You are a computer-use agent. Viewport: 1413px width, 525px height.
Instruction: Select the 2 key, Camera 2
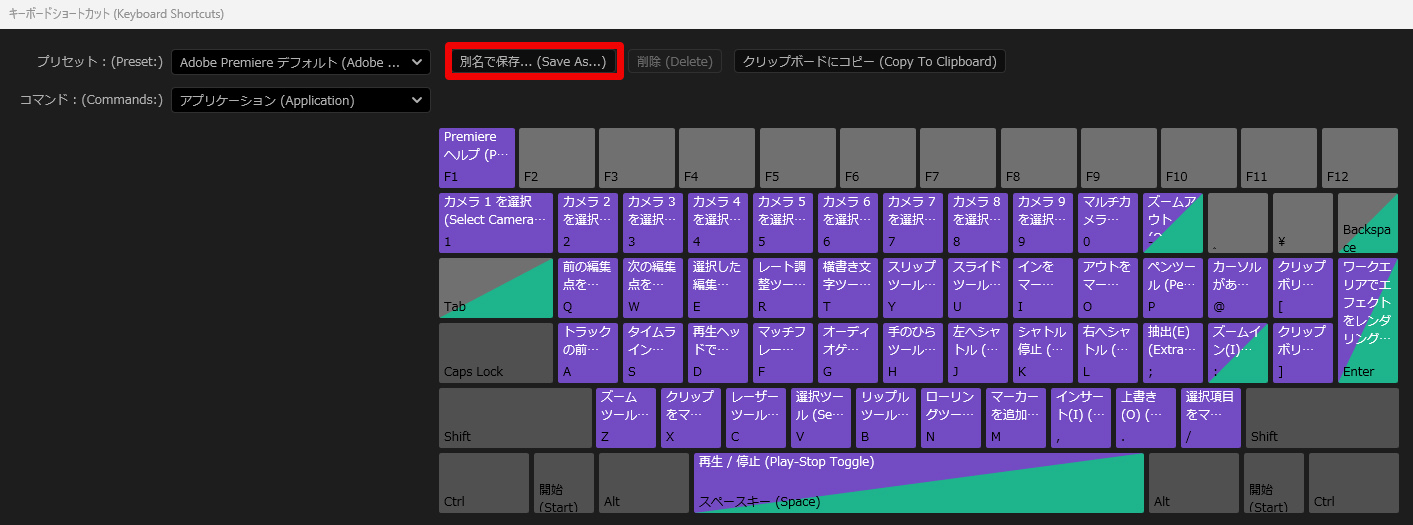[x=588, y=222]
